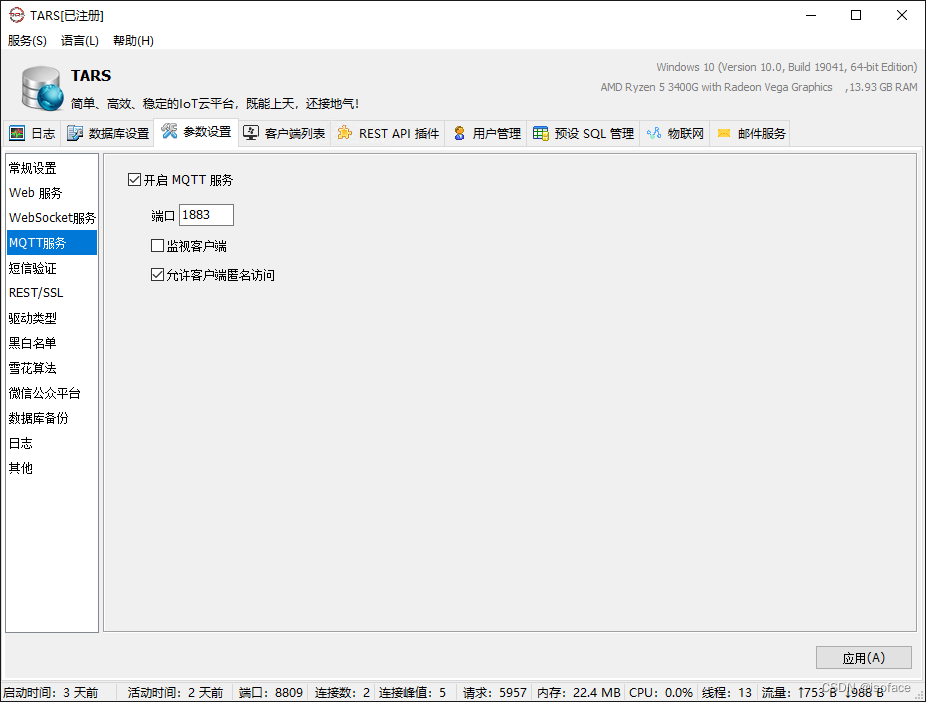926x702 pixels.
Task: Click the 参数设置 wrench tools icon
Action: coord(169,131)
